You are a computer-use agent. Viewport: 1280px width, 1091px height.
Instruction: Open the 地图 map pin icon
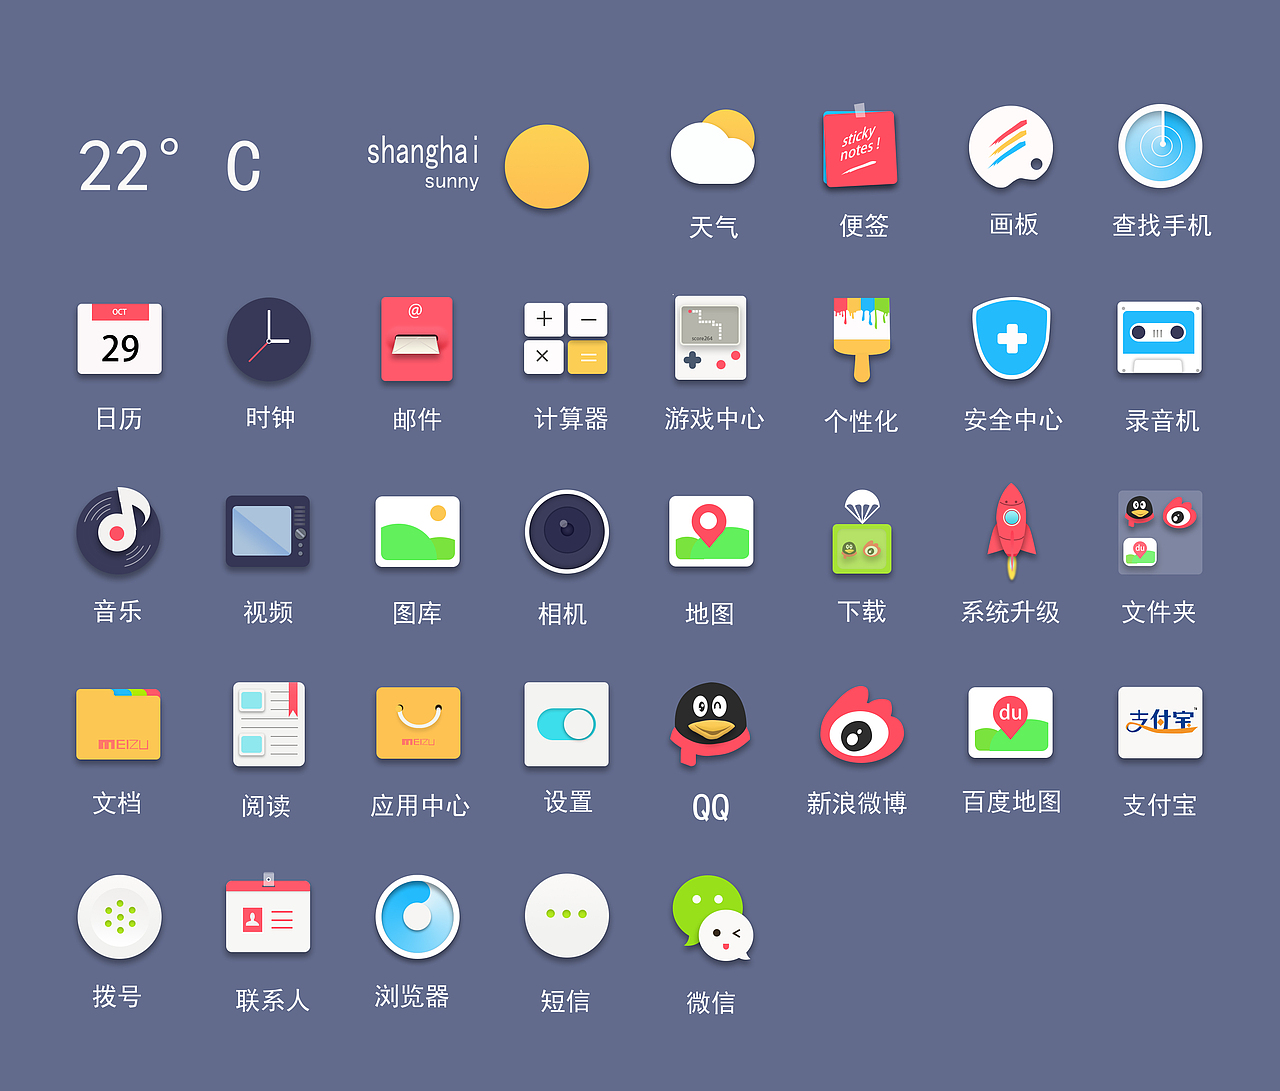point(711,531)
